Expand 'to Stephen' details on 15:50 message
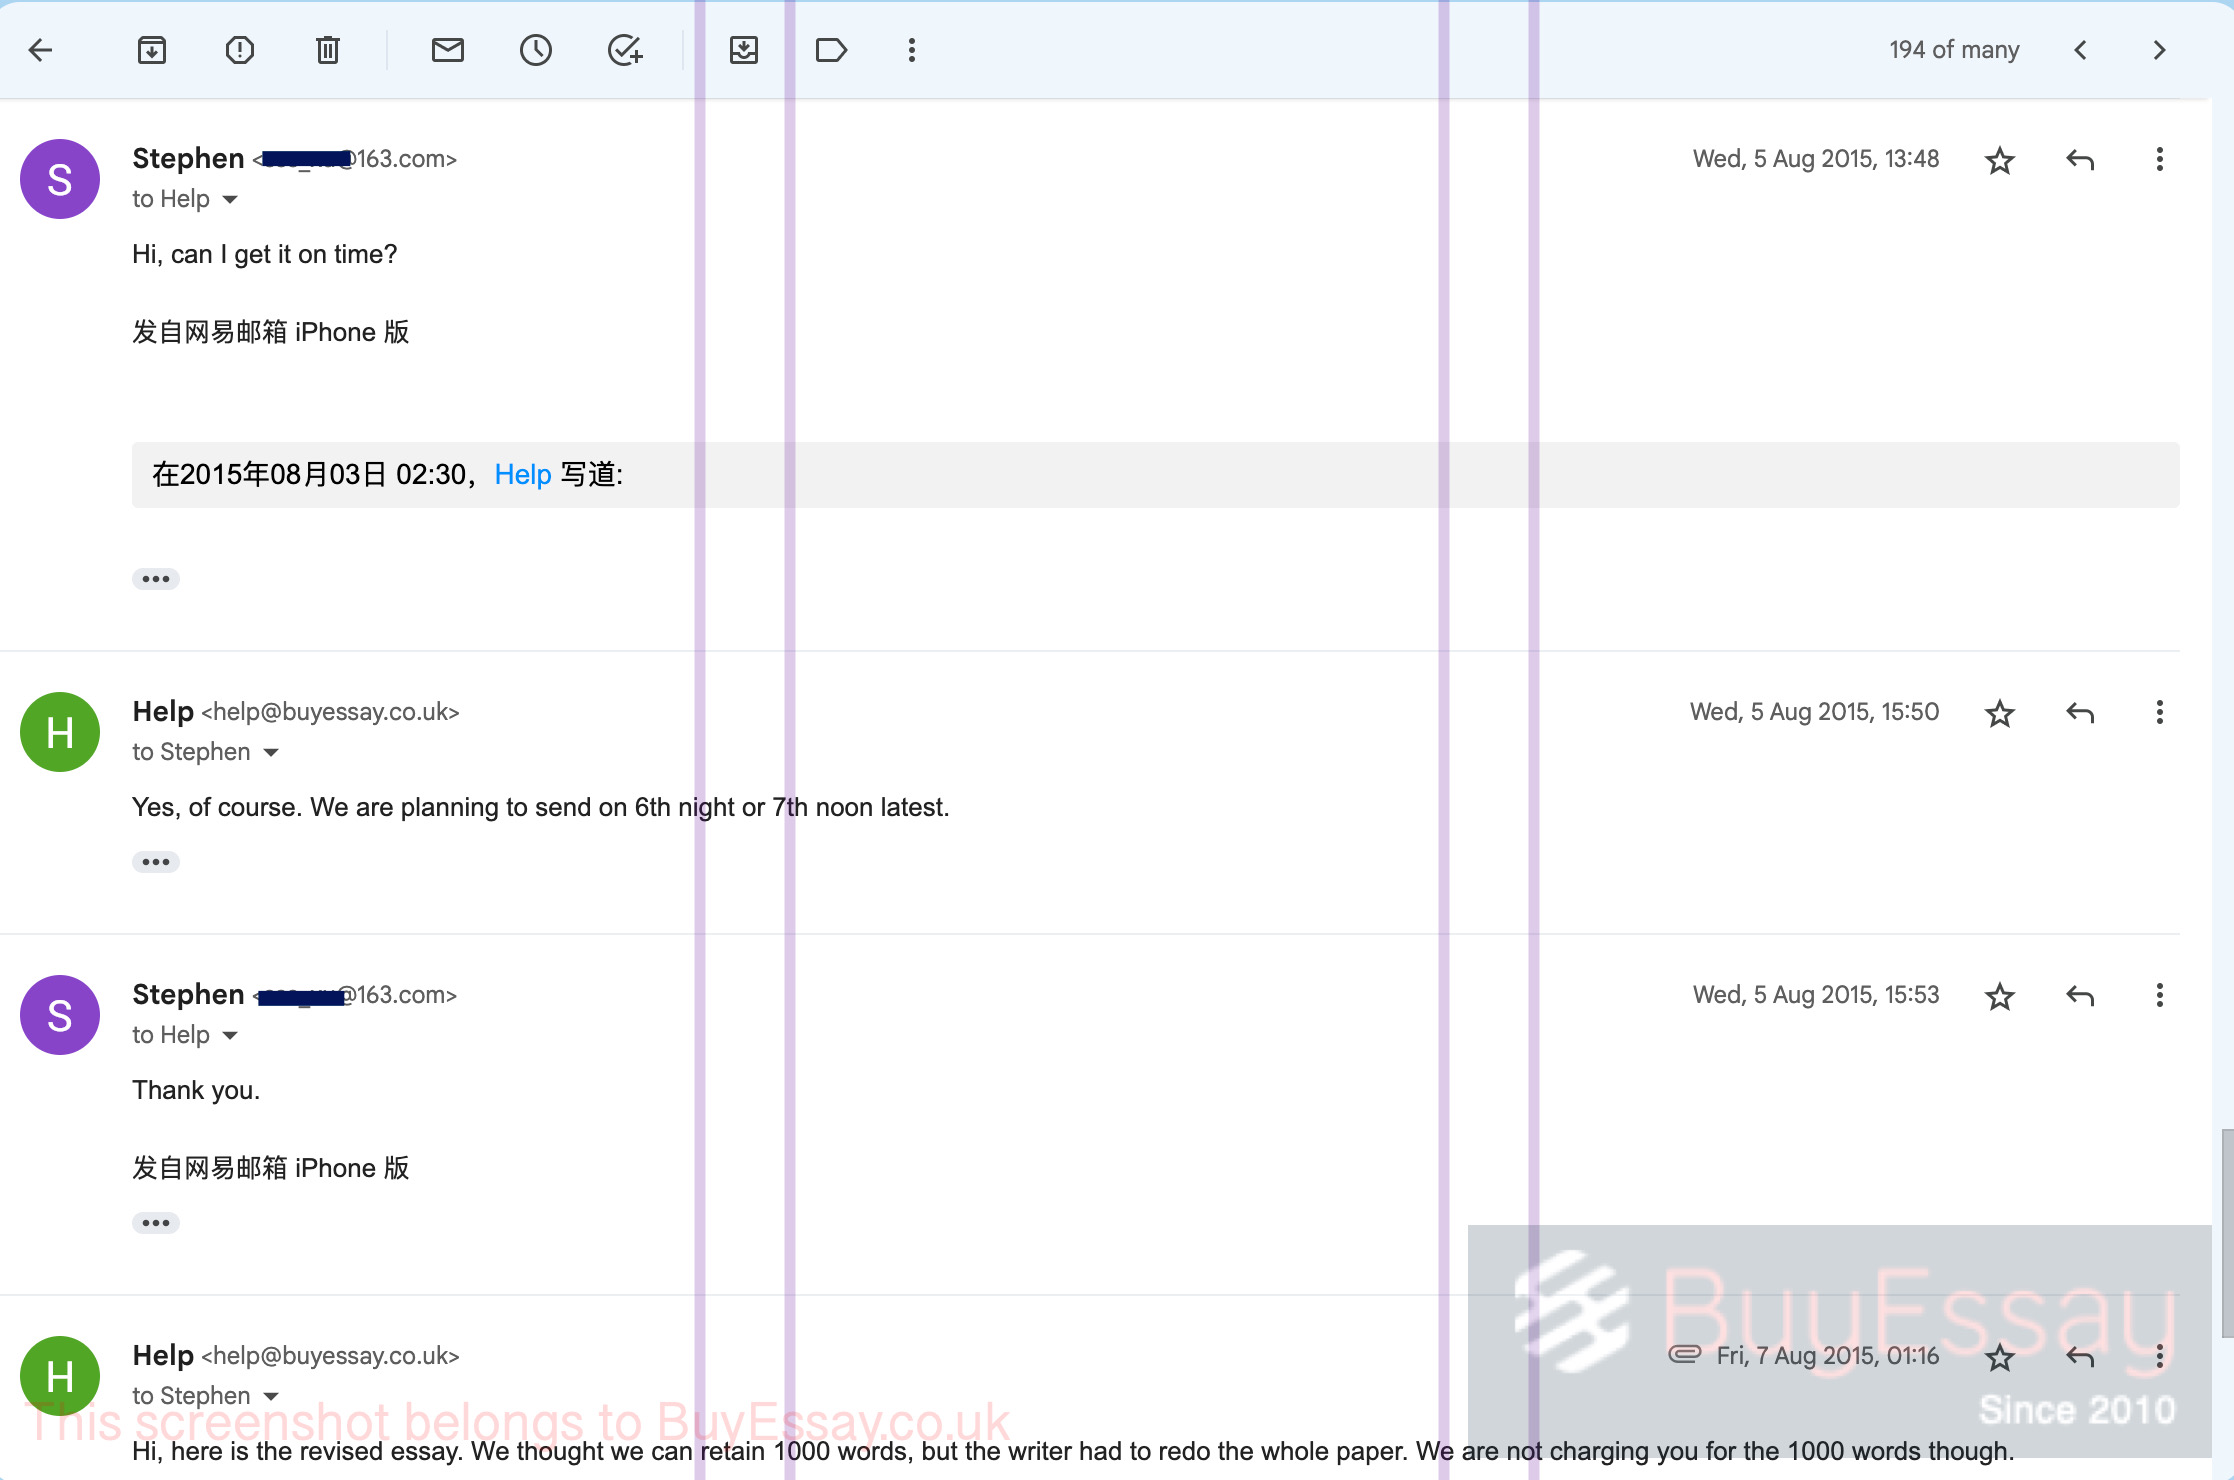This screenshot has height=1480, width=2234. click(271, 752)
